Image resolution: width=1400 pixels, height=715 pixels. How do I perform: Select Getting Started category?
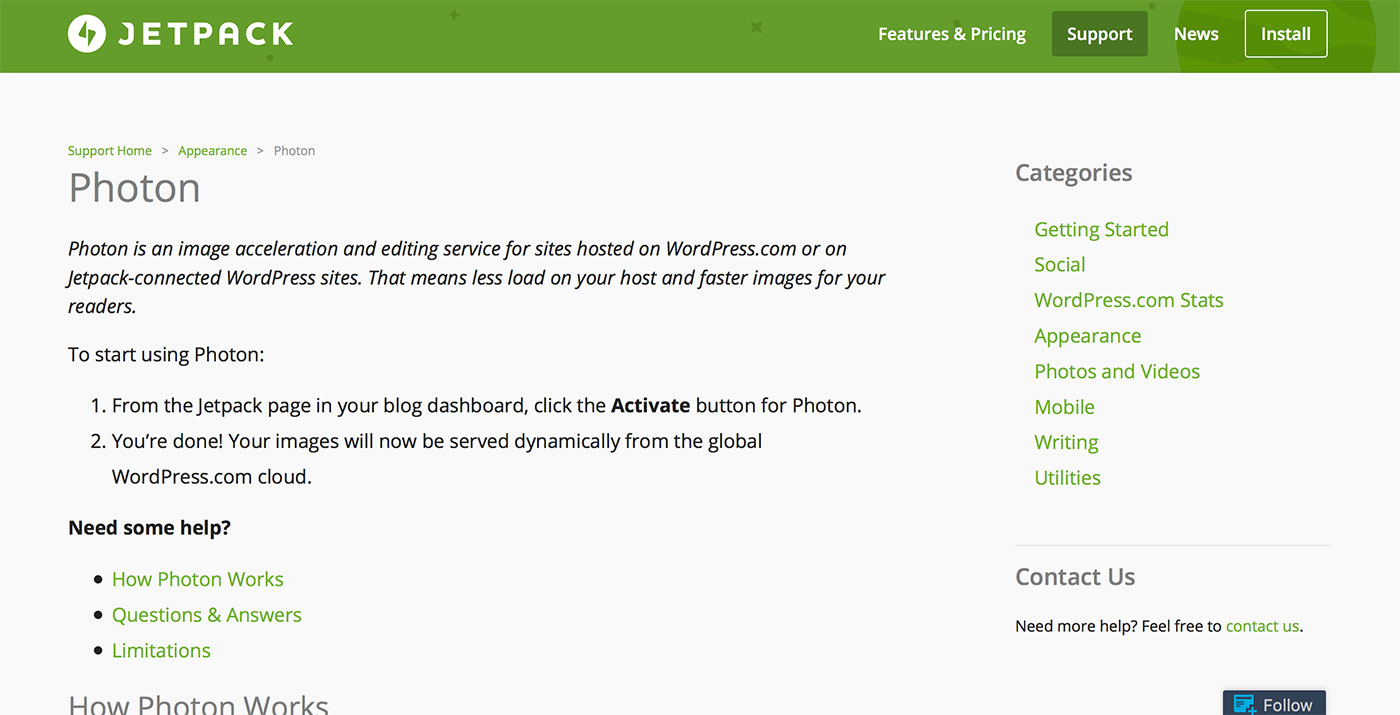click(x=1101, y=229)
